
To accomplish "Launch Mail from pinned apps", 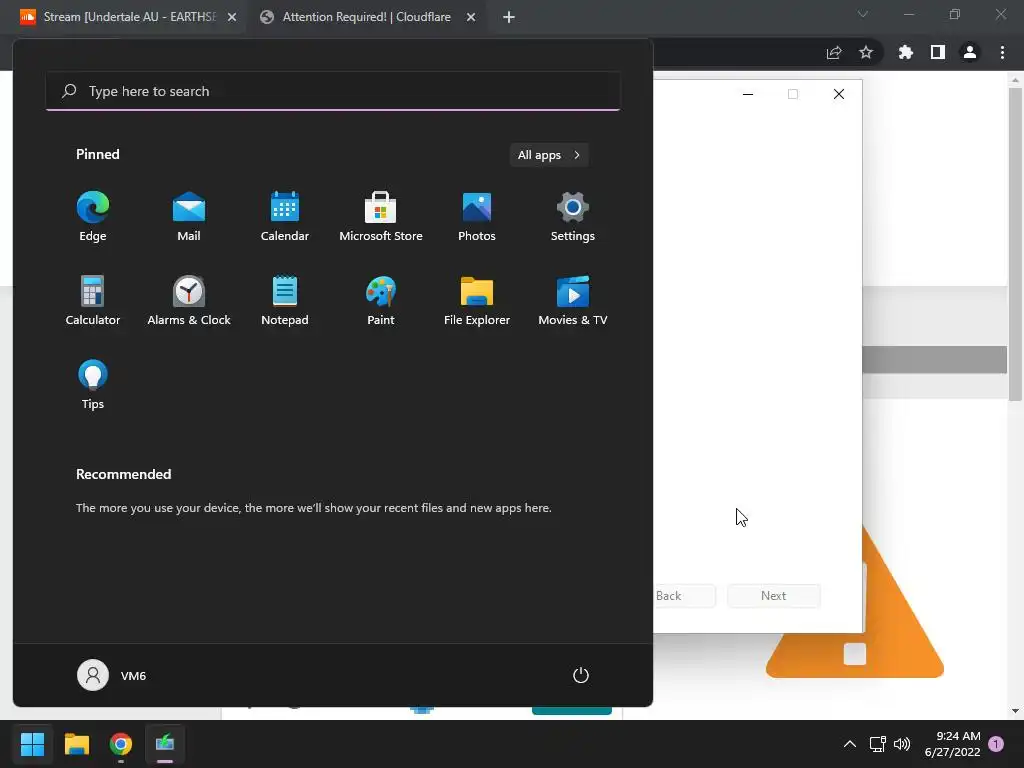I will 189,217.
